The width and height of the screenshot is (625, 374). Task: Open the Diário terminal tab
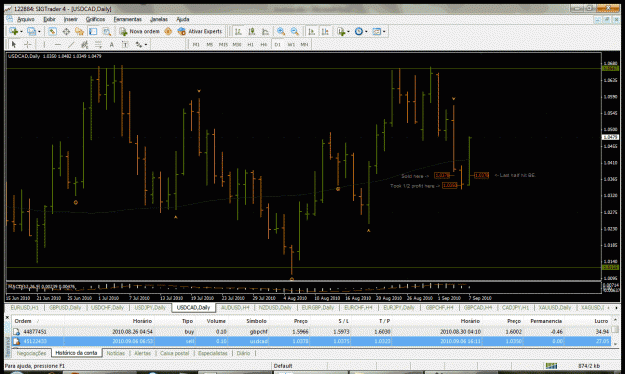tap(243, 353)
